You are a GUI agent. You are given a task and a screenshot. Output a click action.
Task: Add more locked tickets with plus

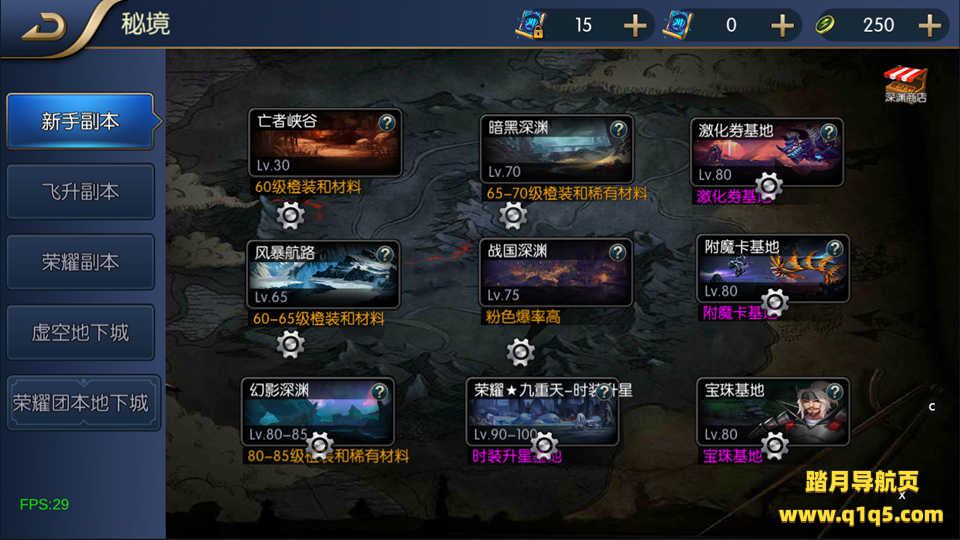click(635, 25)
